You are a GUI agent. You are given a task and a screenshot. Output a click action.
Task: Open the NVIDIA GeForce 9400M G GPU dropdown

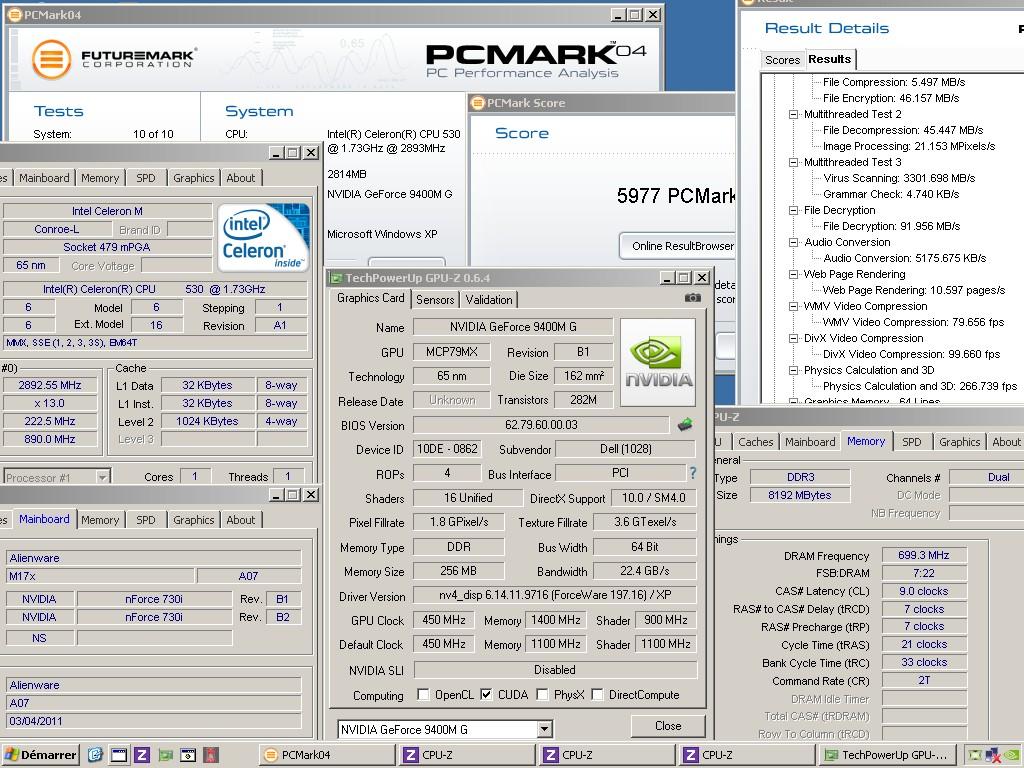tap(545, 729)
